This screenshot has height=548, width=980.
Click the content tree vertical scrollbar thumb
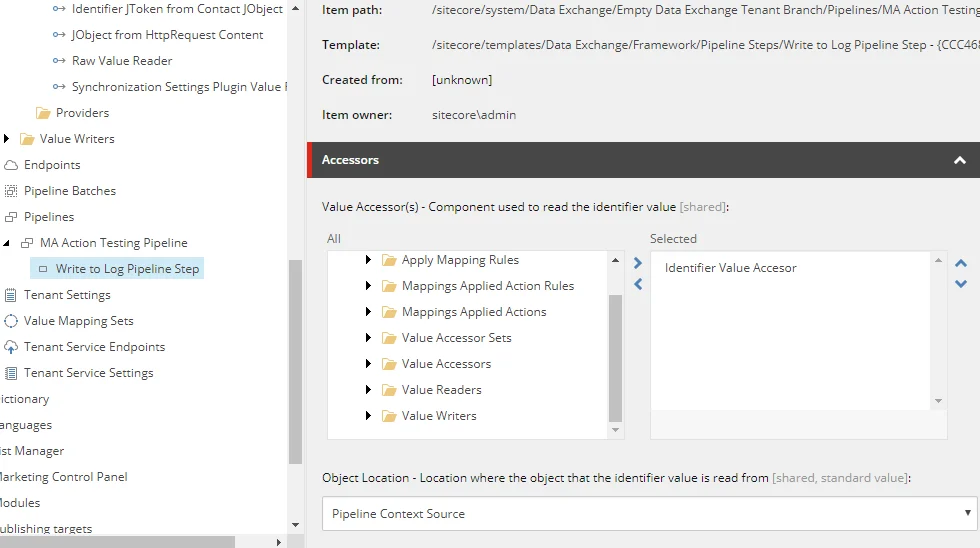click(295, 362)
